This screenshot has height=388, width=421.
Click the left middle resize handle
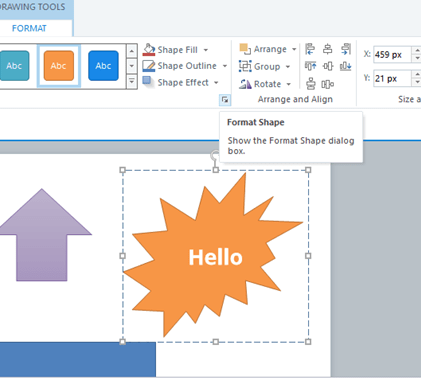[x=122, y=256]
